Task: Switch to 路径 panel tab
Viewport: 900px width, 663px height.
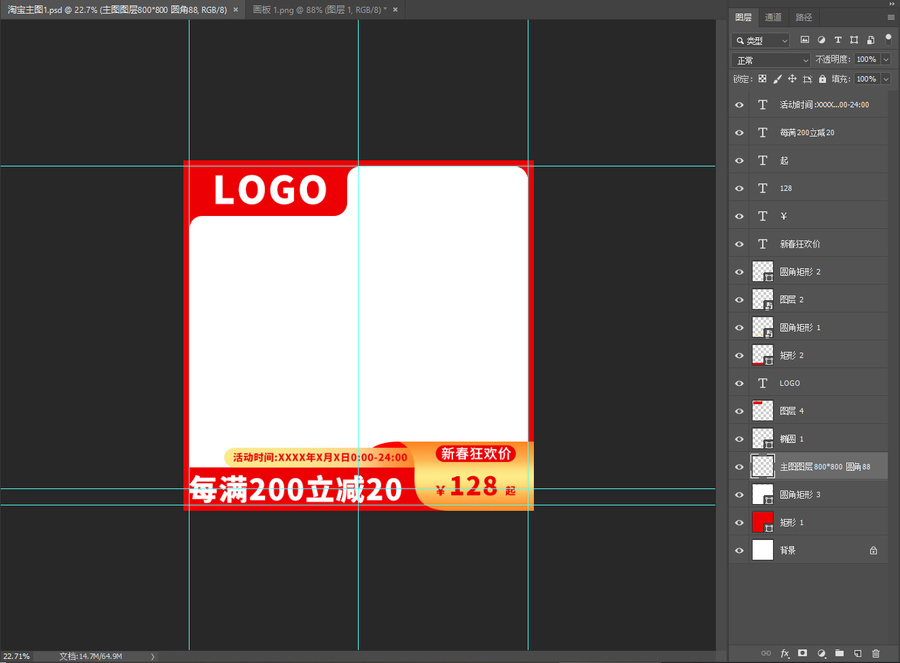Action: (x=804, y=17)
